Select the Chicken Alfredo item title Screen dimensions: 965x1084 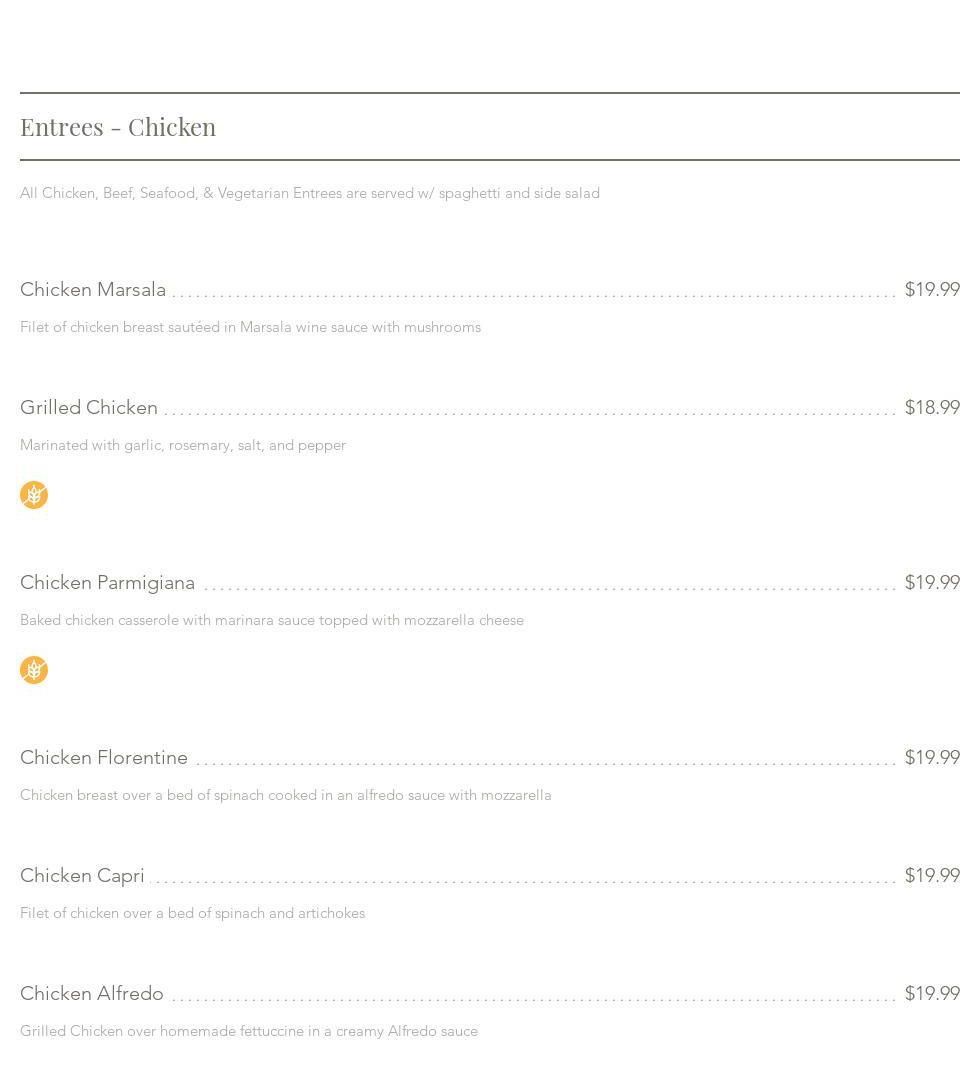pyautogui.click(x=92, y=993)
